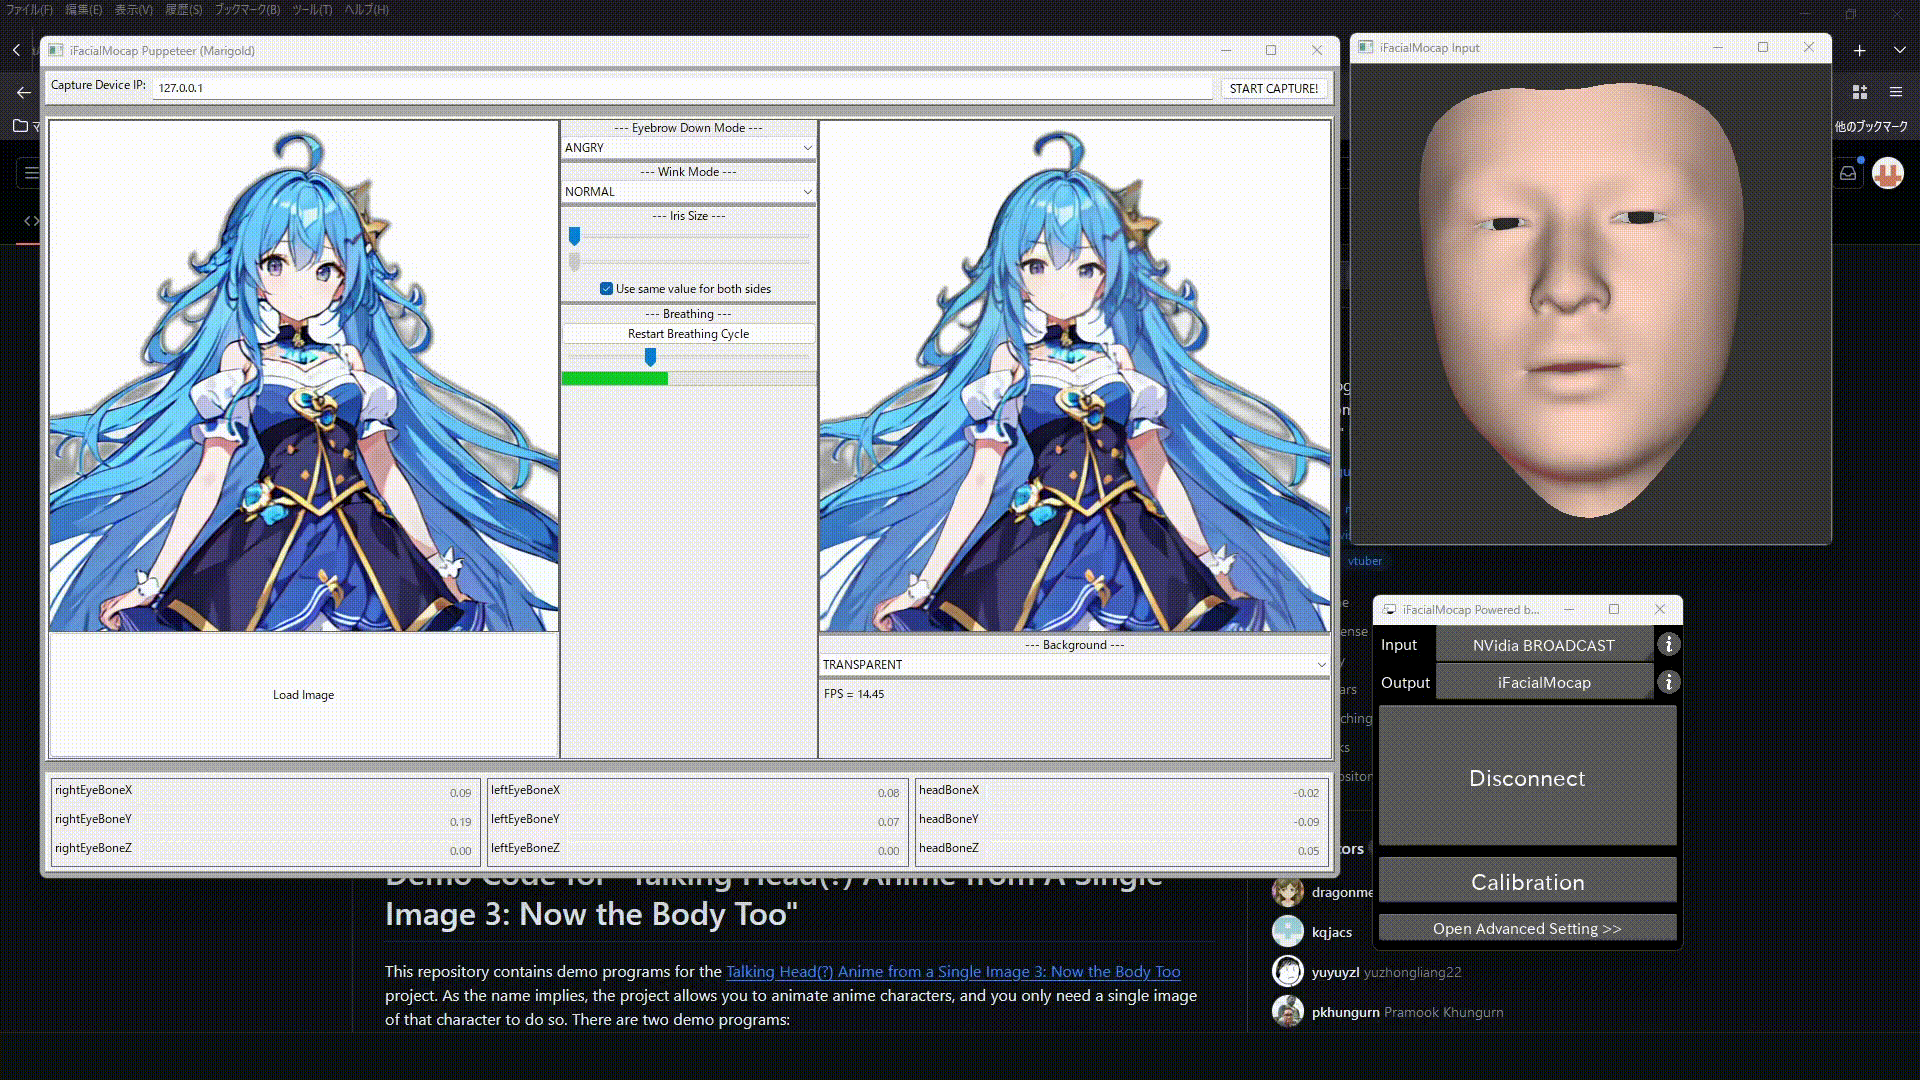1920x1080 pixels.
Task: Click the animated output character image
Action: pos(1074,376)
